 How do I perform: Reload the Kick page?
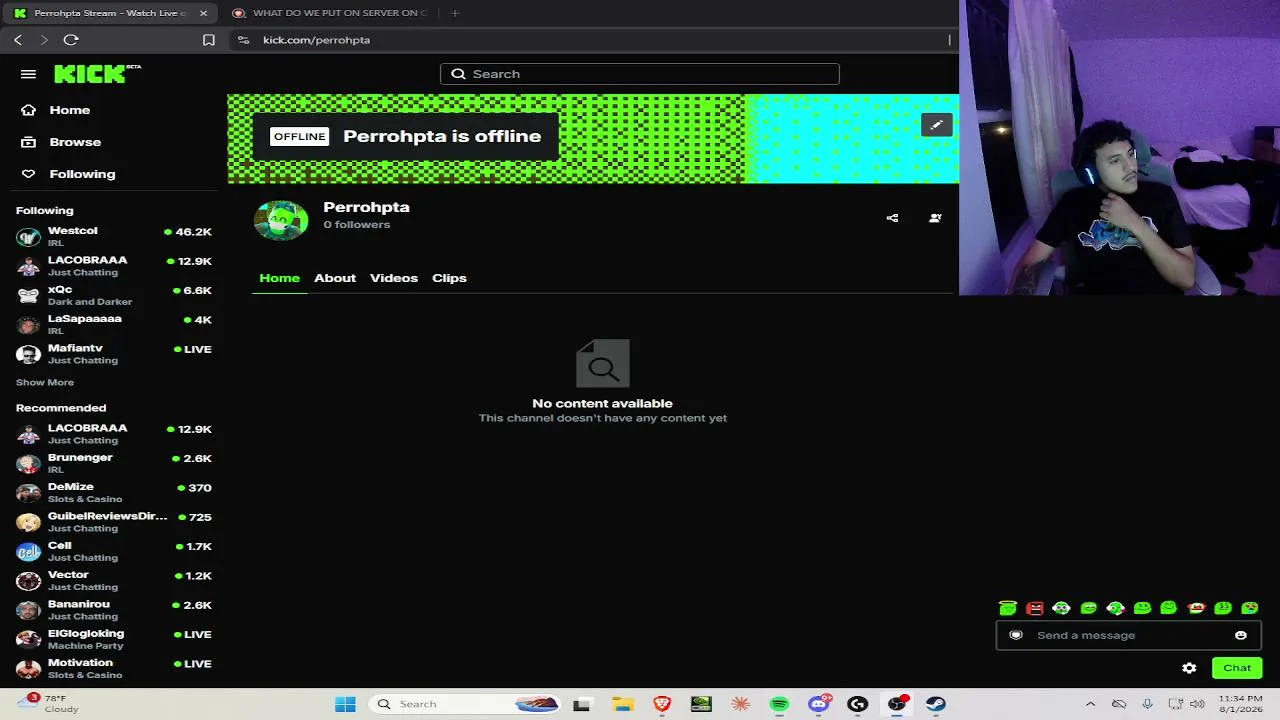(71, 40)
